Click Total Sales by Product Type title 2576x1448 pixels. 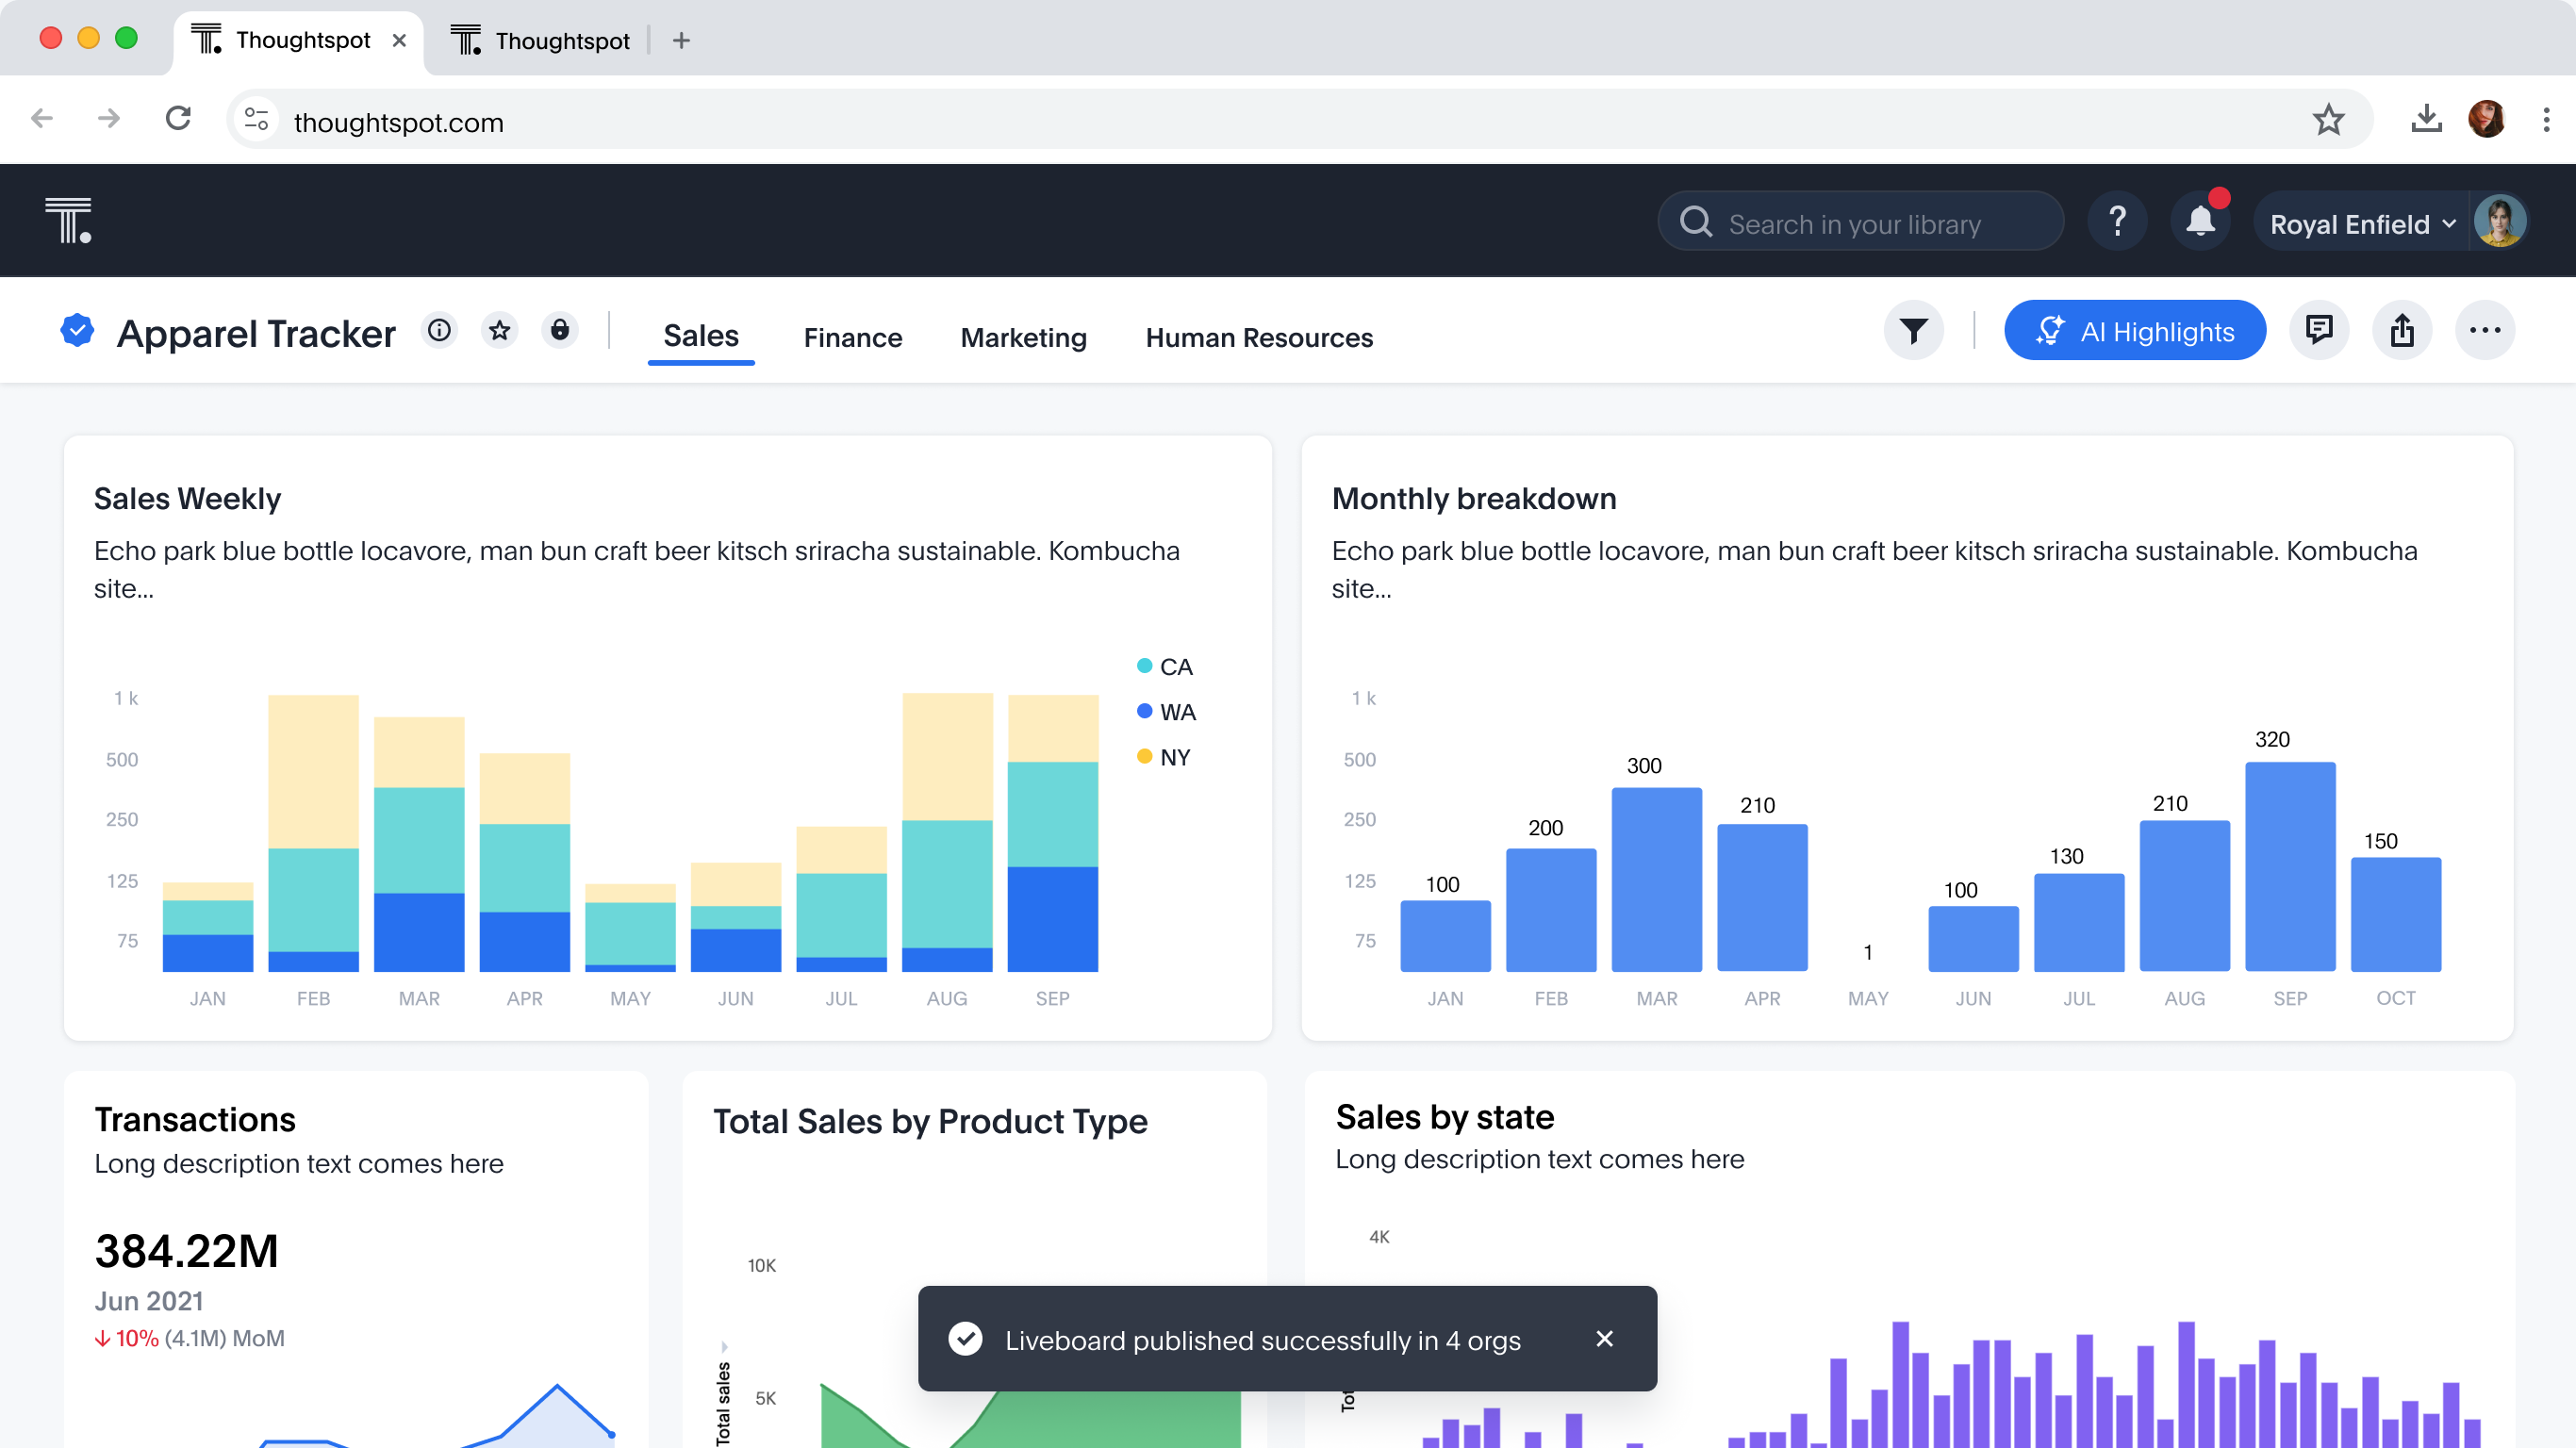click(930, 1122)
